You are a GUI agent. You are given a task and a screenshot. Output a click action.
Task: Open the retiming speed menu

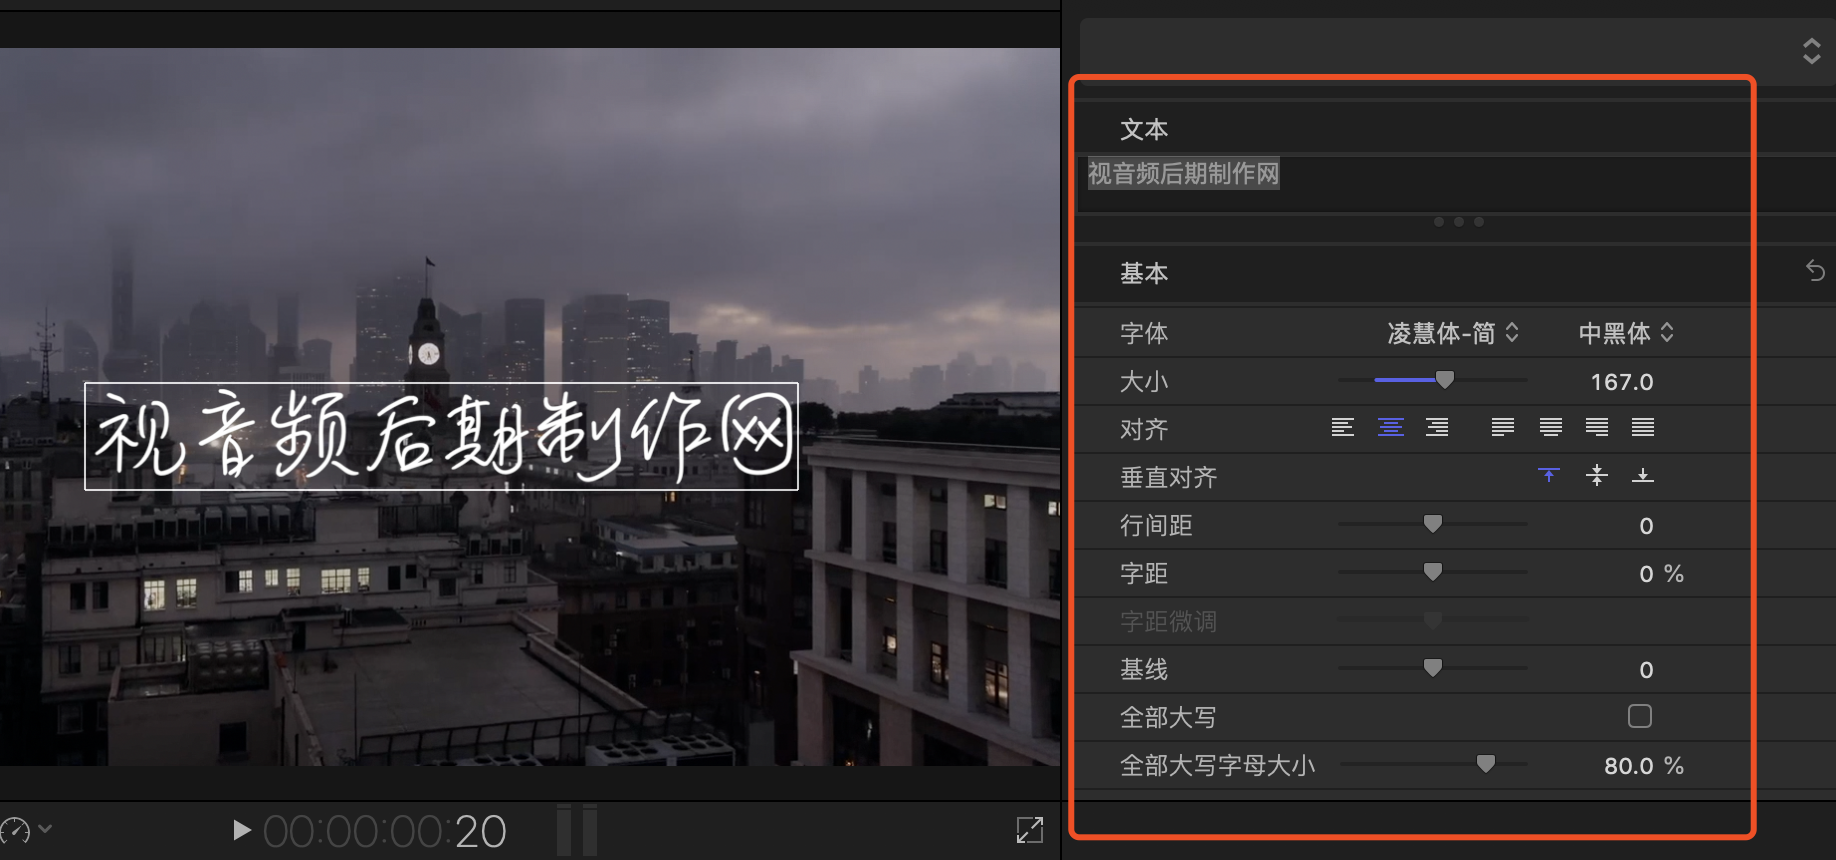pos(26,830)
